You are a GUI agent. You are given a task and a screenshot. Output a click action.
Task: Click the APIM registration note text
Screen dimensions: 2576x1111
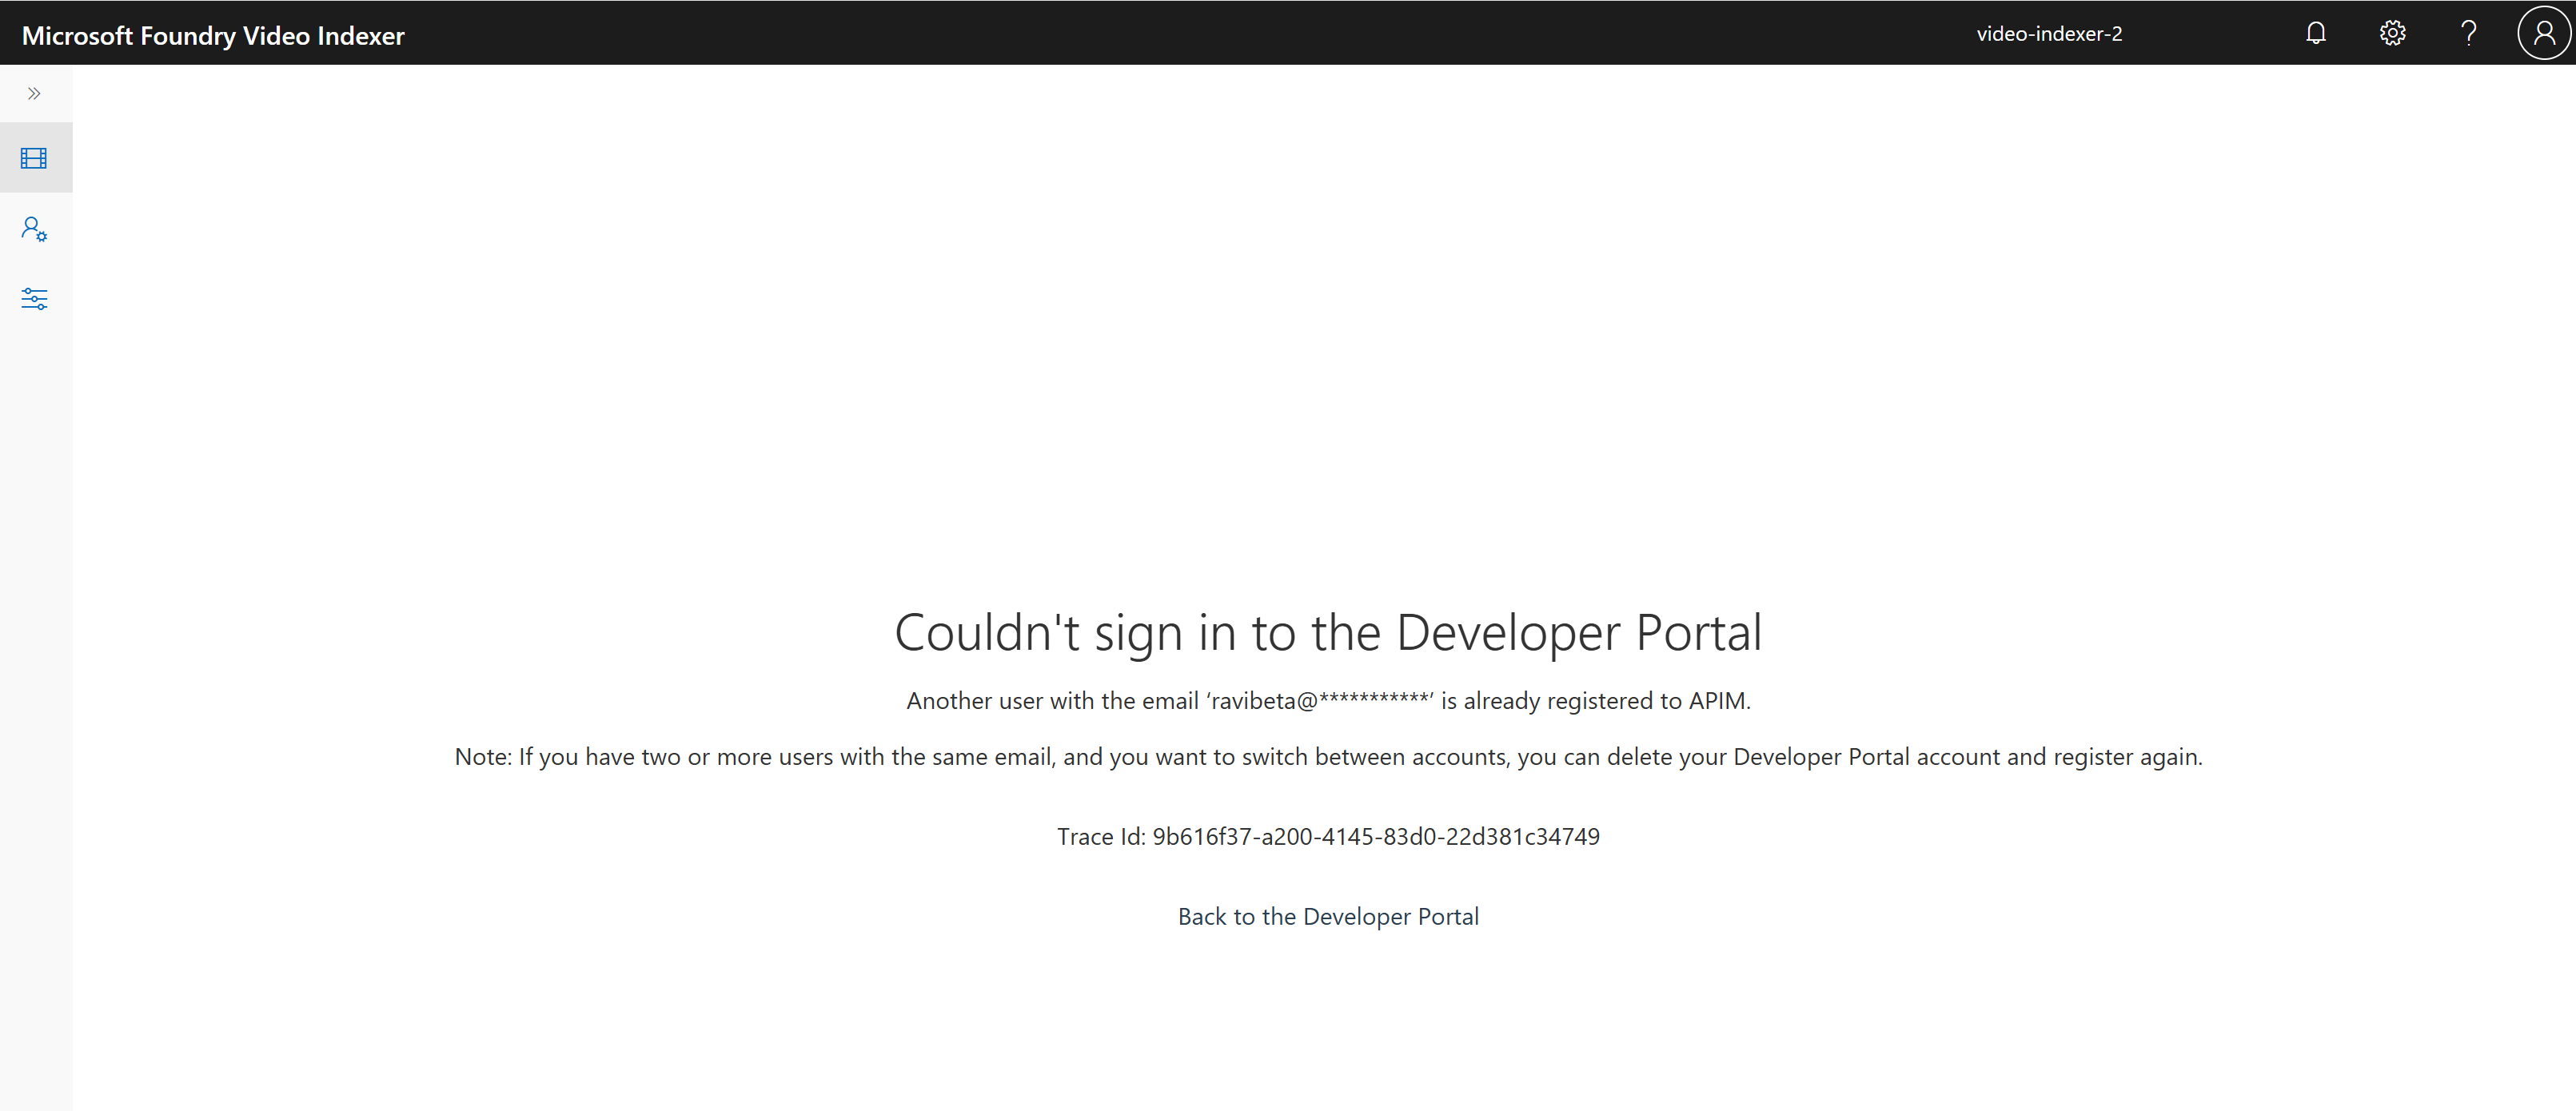pyautogui.click(x=1328, y=757)
